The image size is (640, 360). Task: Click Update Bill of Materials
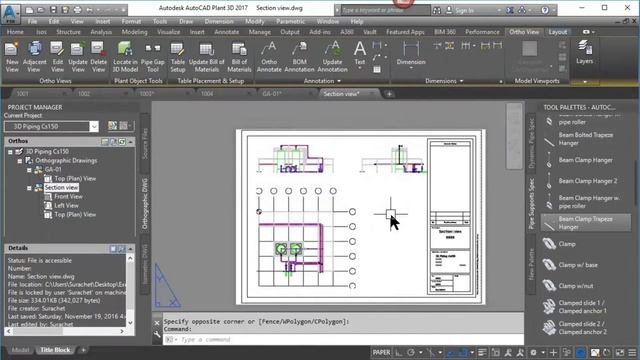coord(207,57)
